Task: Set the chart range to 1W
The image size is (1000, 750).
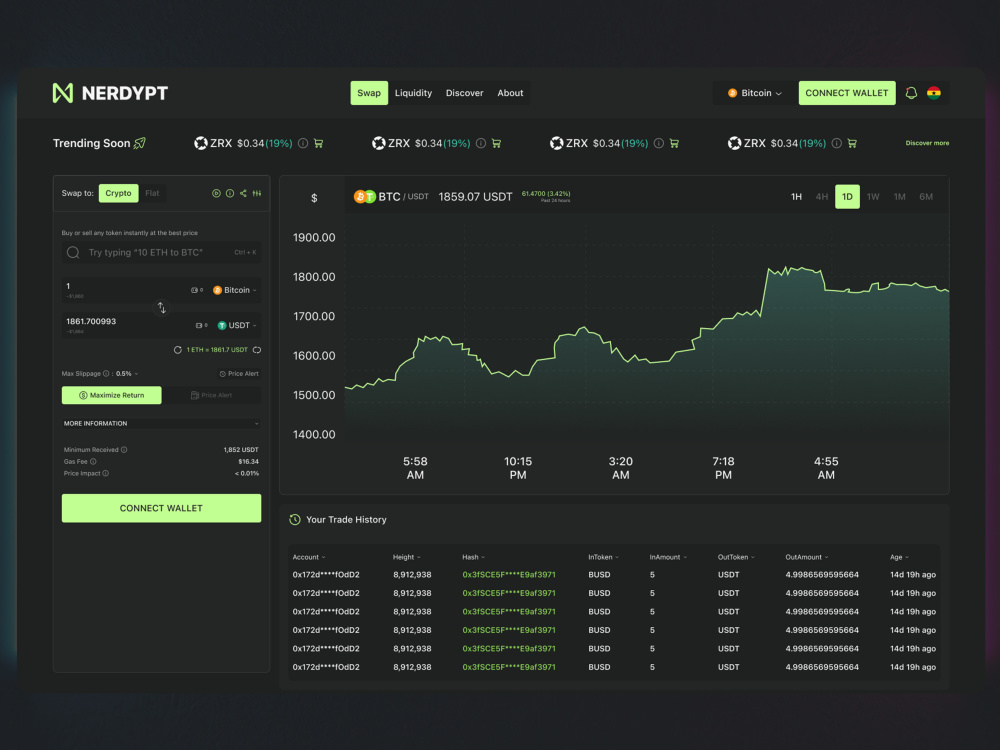Action: [x=873, y=197]
